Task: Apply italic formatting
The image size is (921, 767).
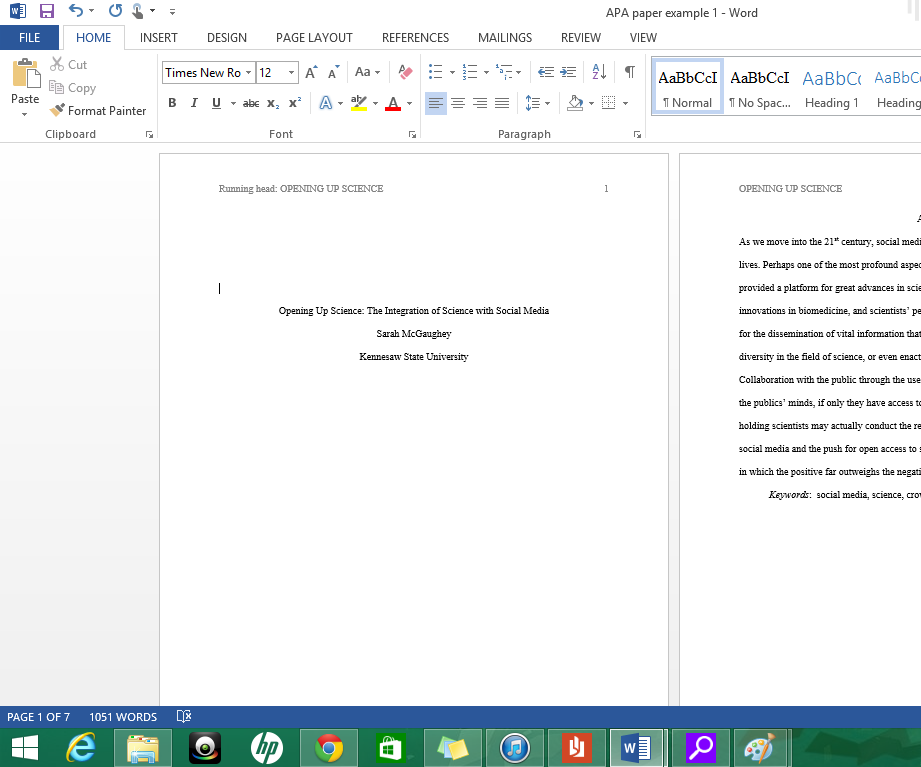Action: (194, 103)
